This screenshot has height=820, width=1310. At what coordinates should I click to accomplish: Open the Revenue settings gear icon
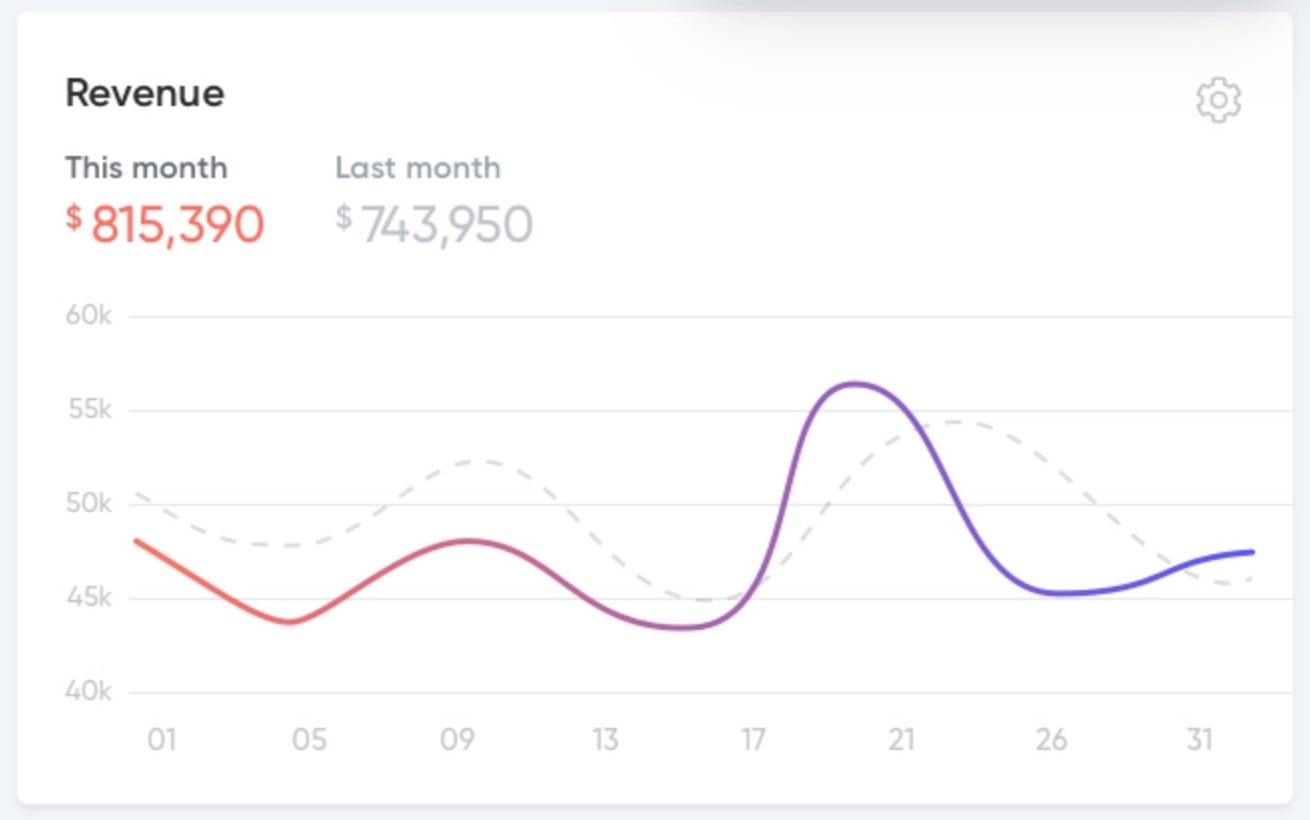(x=1218, y=100)
